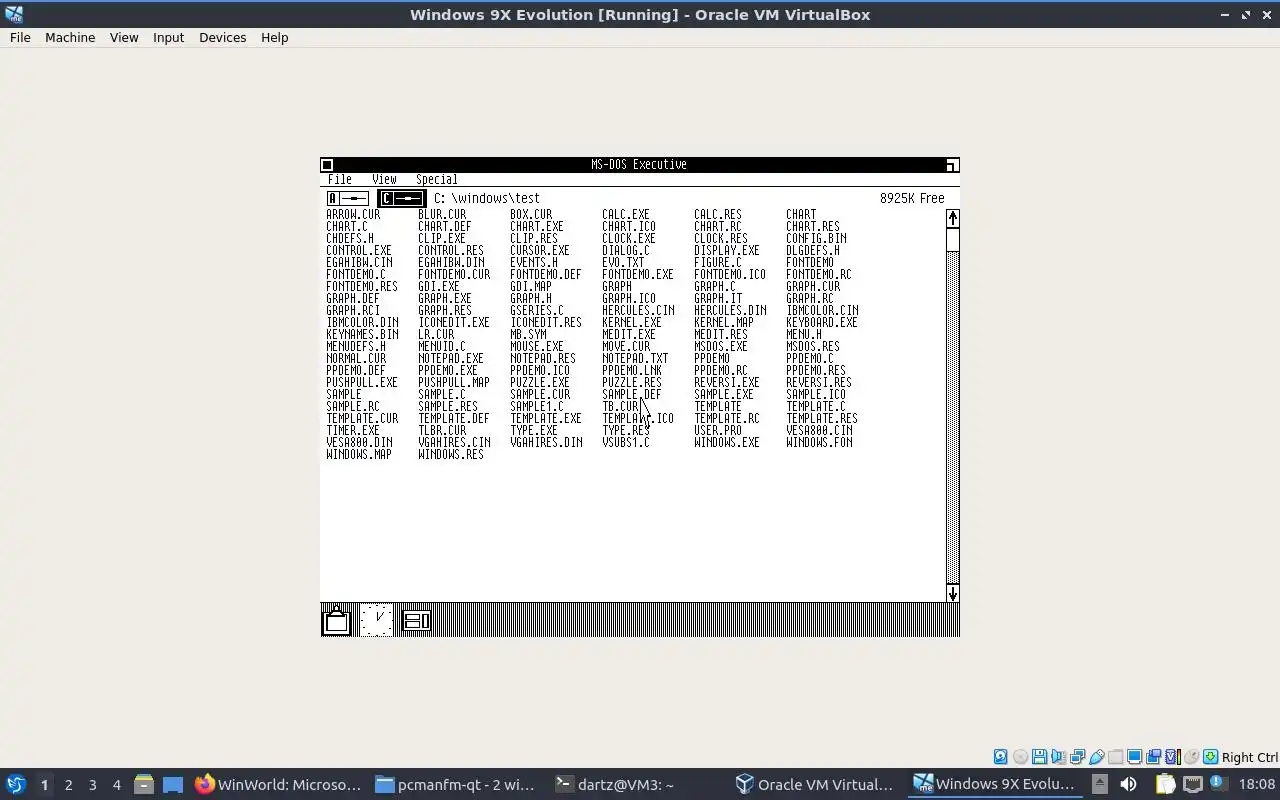Click the C:\windows\test path label
The height and width of the screenshot is (800, 1280).
486,198
